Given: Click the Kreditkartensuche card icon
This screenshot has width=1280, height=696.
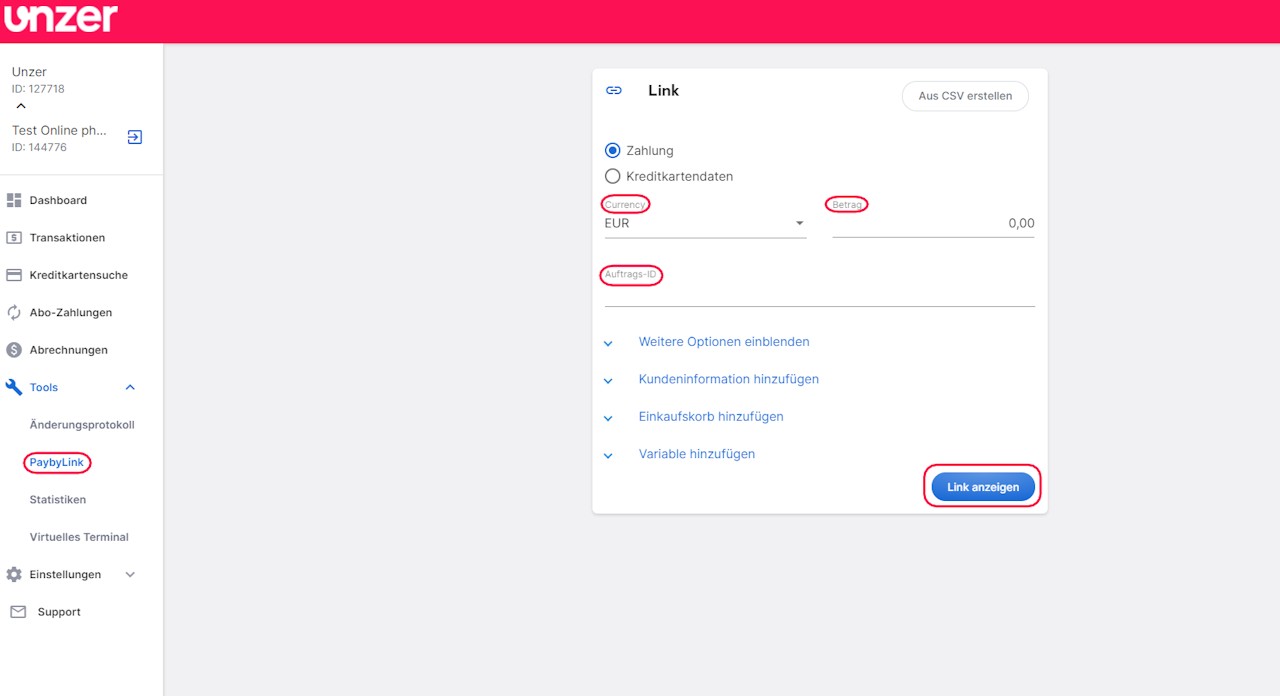Looking at the screenshot, I should coord(14,275).
